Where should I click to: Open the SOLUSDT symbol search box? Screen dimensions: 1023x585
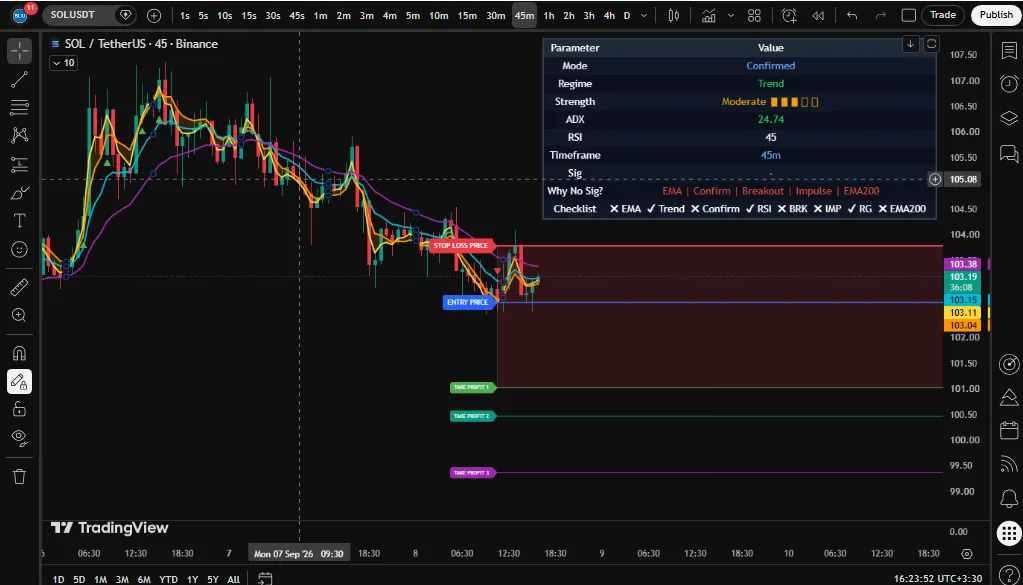80,15
